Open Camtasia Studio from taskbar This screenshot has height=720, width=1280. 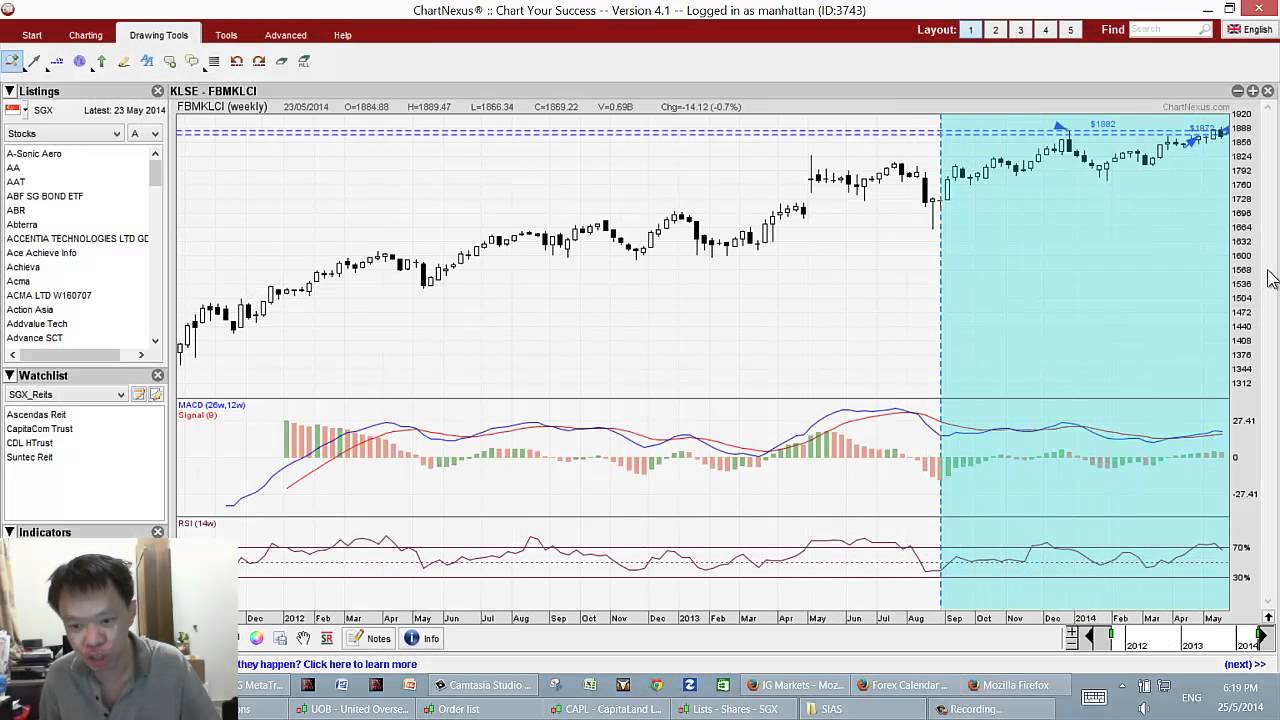pos(482,685)
